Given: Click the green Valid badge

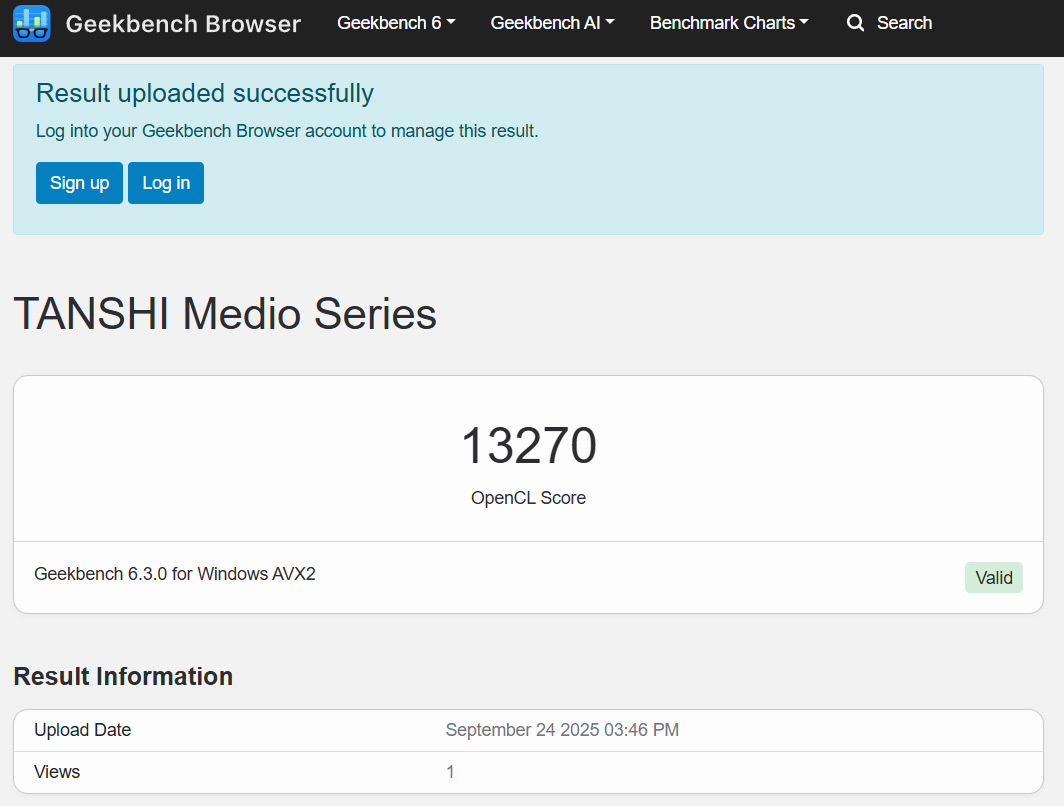Looking at the screenshot, I should click(x=993, y=578).
